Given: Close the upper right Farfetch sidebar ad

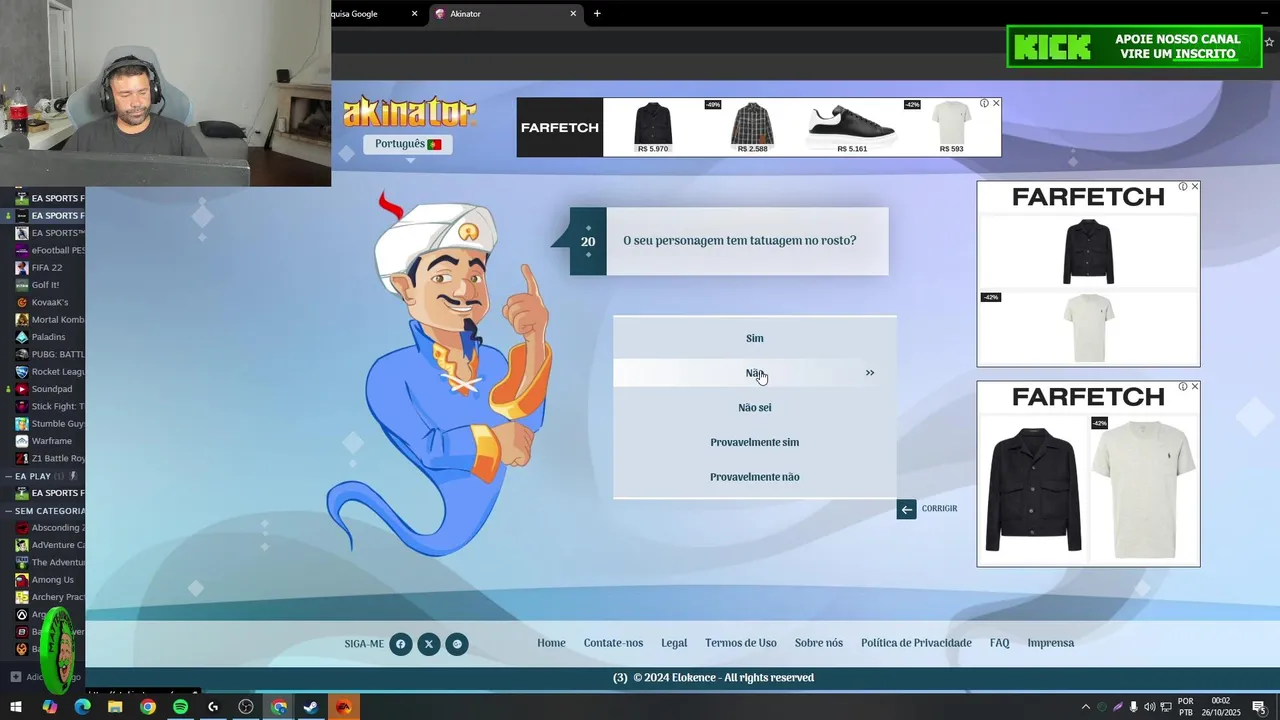Looking at the screenshot, I should click(1194, 186).
